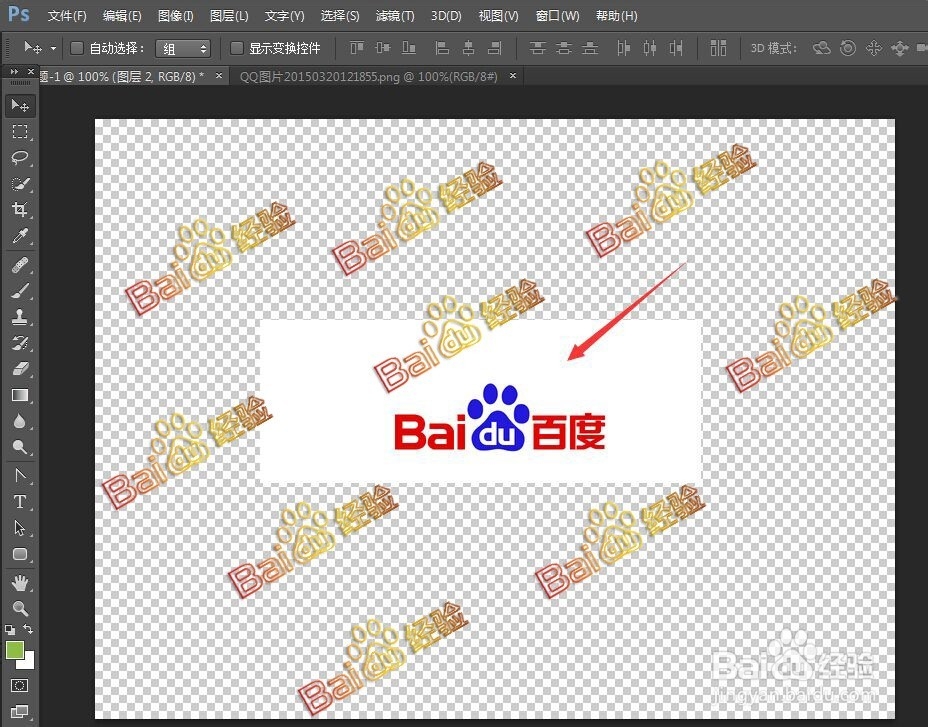
Task: Click distribute right edges icon
Action: click(x=676, y=48)
